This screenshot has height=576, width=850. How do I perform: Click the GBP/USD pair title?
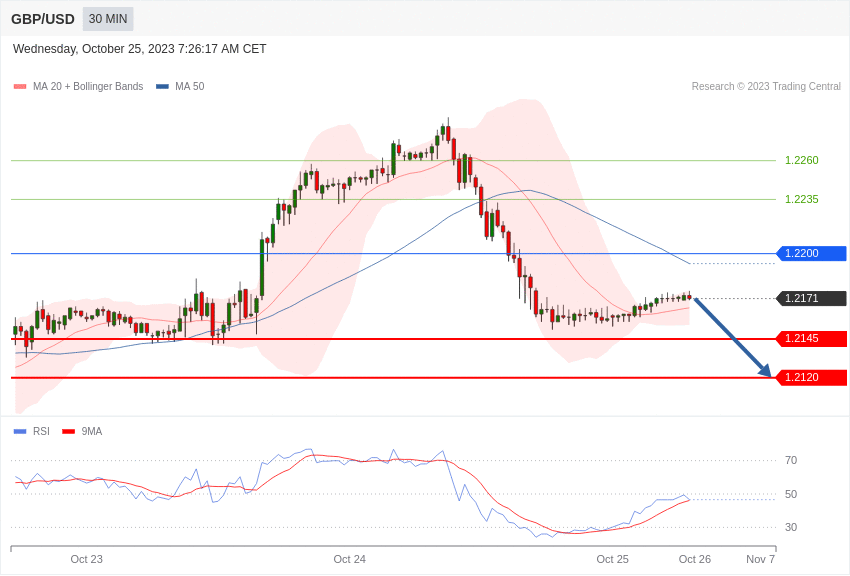point(43,20)
